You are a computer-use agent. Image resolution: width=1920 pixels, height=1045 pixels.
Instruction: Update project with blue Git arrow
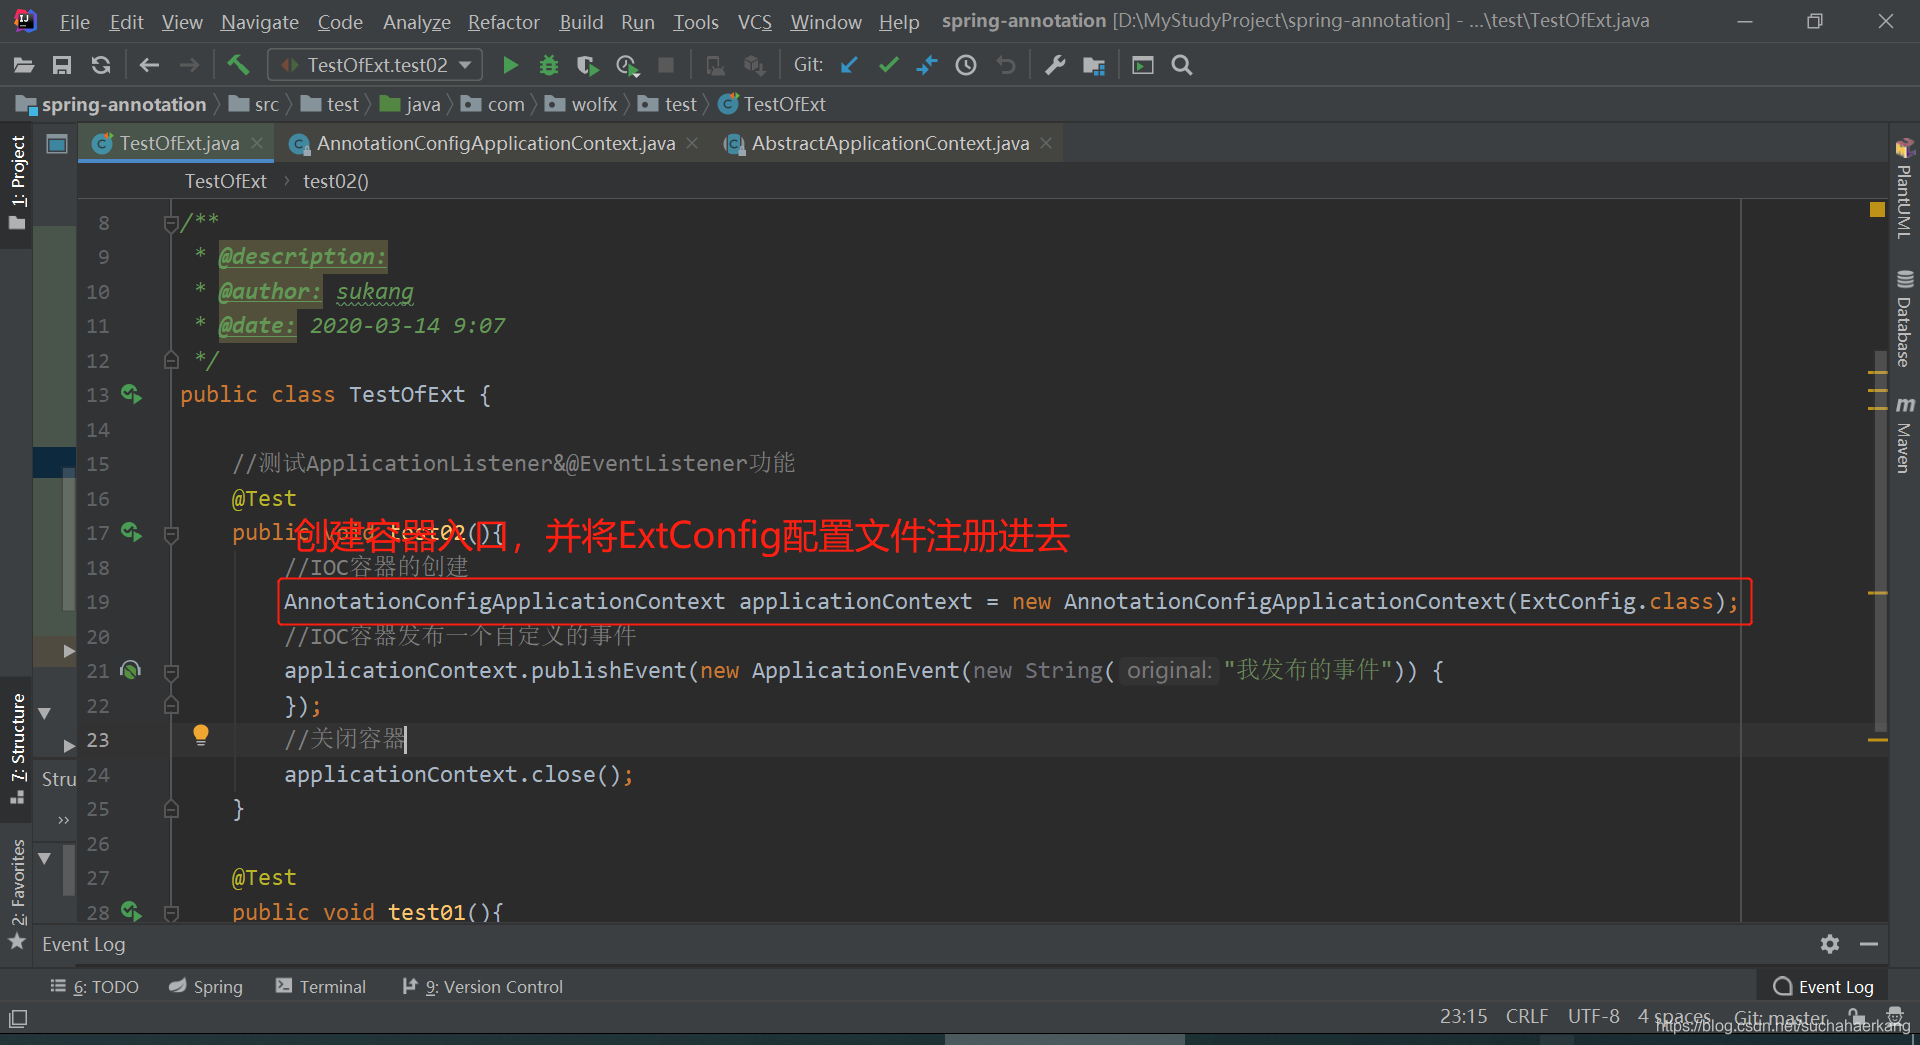[849, 66]
